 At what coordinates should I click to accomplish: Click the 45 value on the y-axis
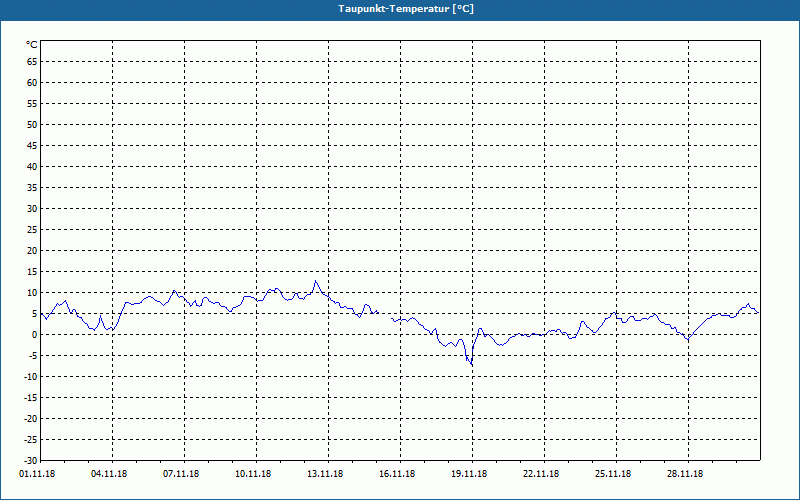click(32, 146)
